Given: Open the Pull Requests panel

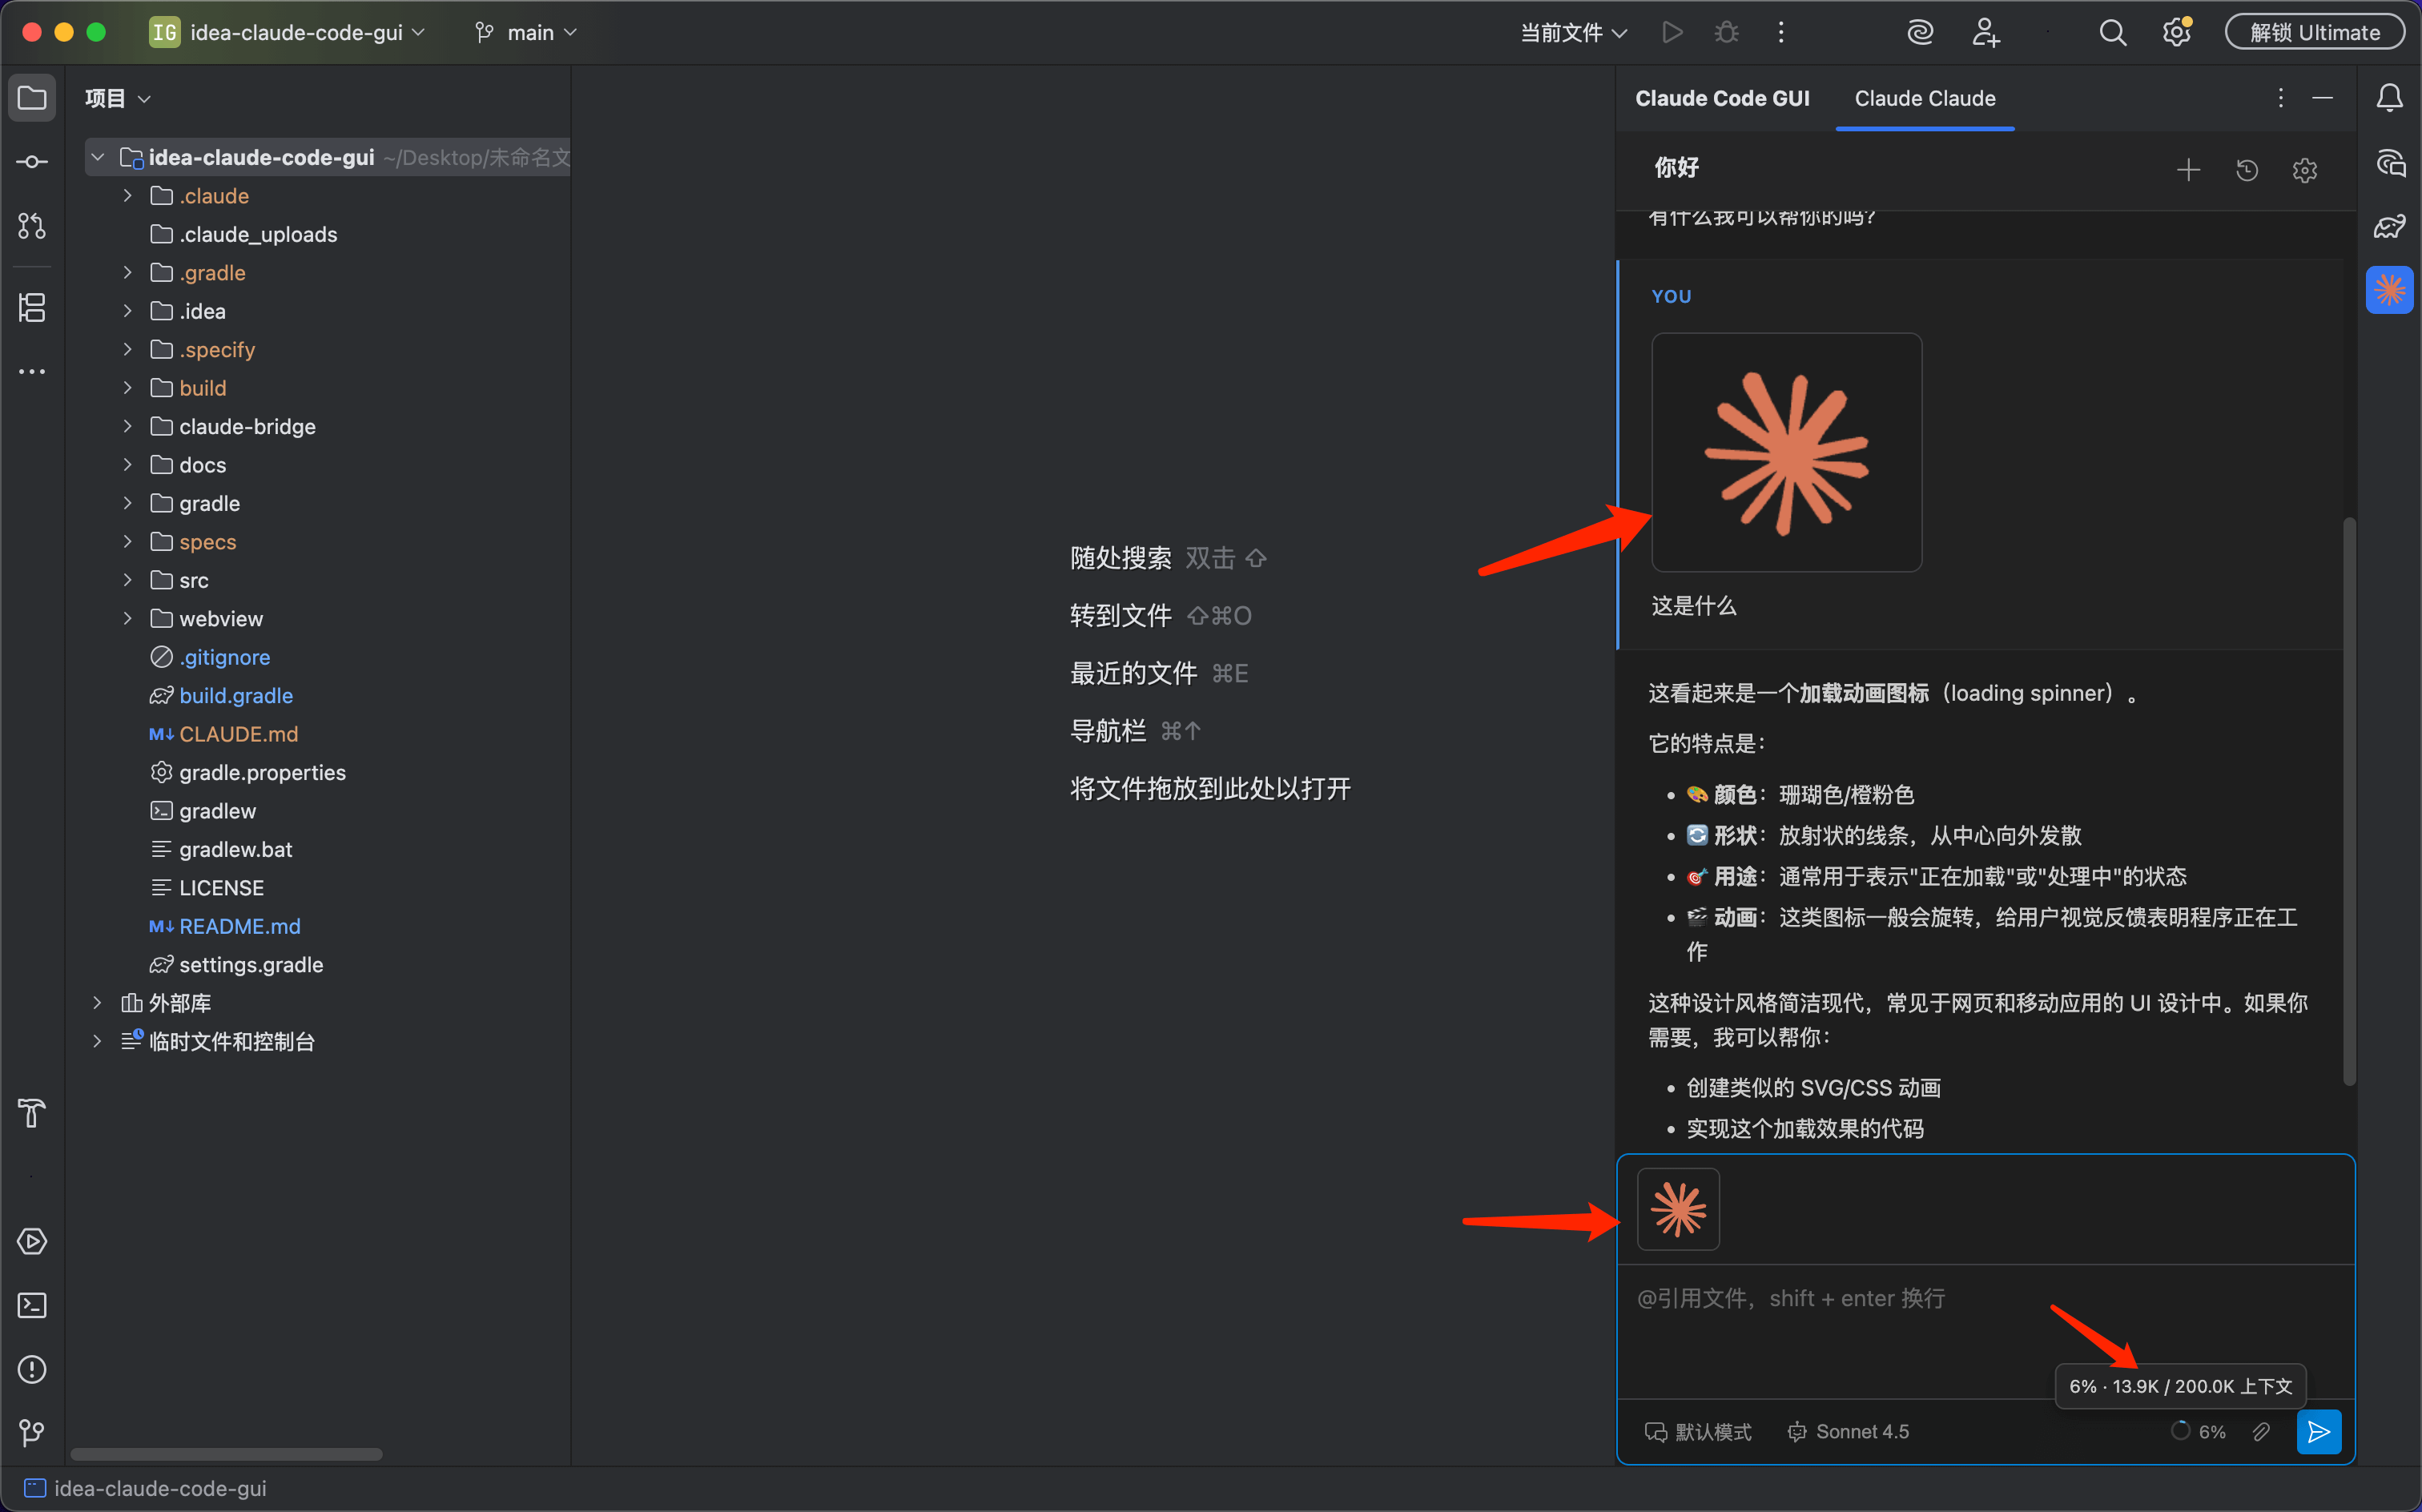Looking at the screenshot, I should [31, 226].
